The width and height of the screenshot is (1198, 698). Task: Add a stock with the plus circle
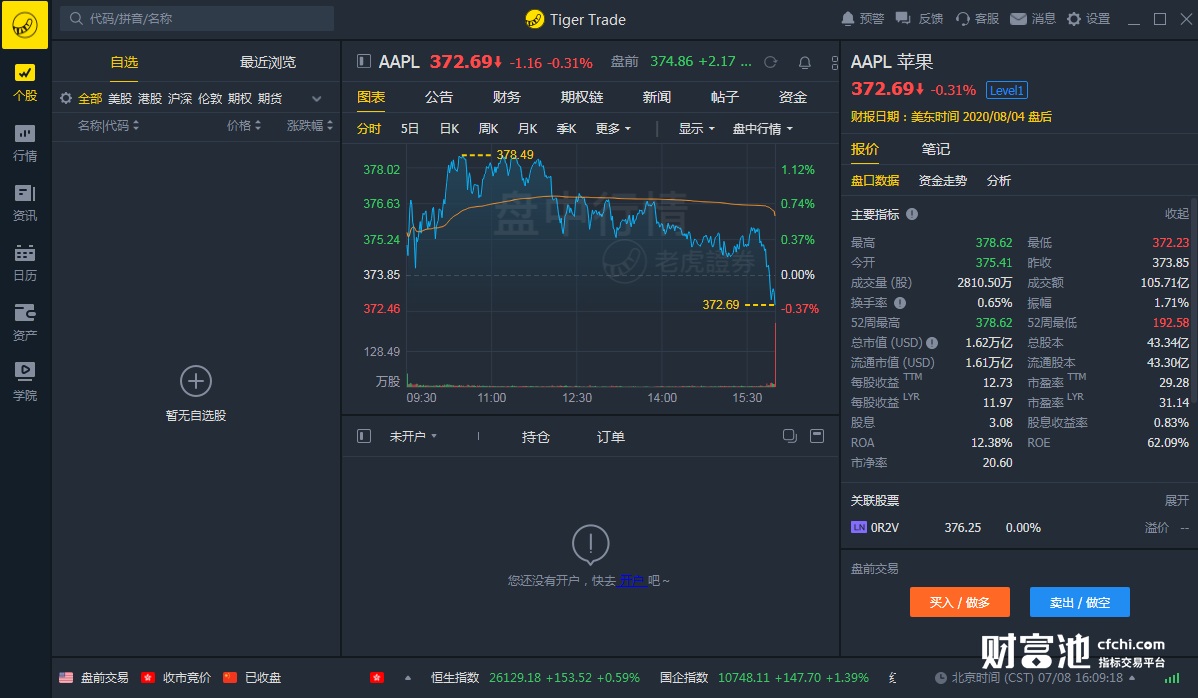pyautogui.click(x=196, y=381)
